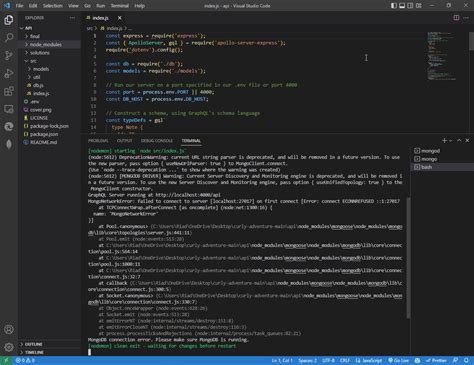Screen dimensions: 474x365
Task: Close the index.js editor tab
Action: [x=120, y=18]
